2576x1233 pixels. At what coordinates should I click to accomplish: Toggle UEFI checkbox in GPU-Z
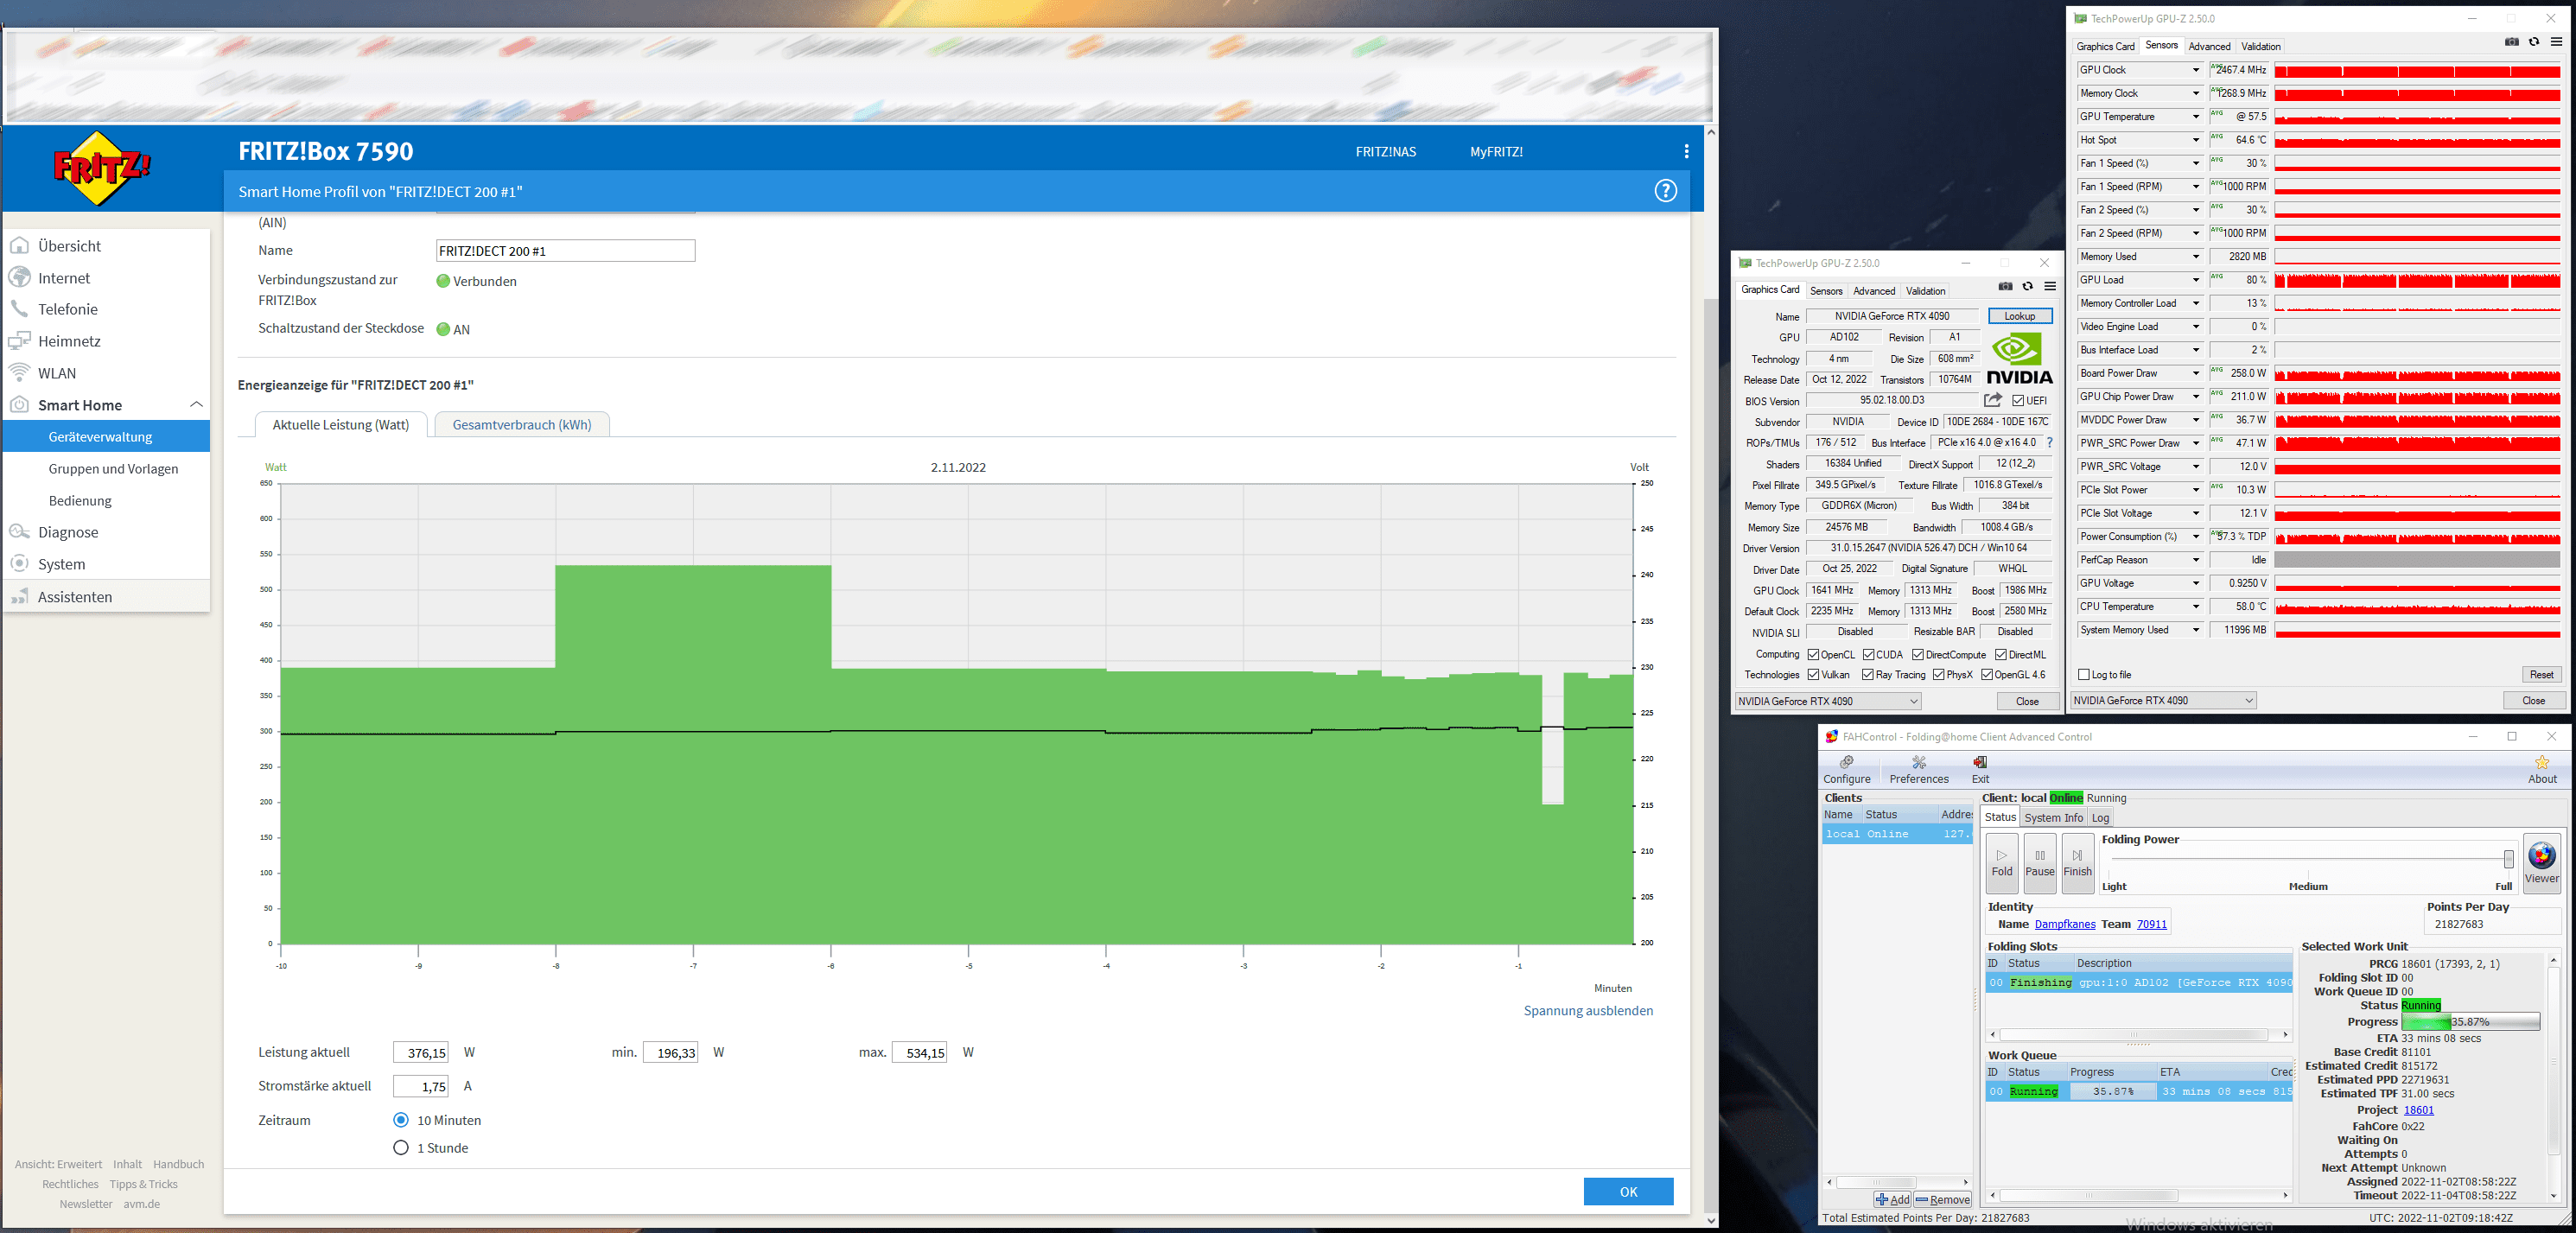(x=2018, y=401)
